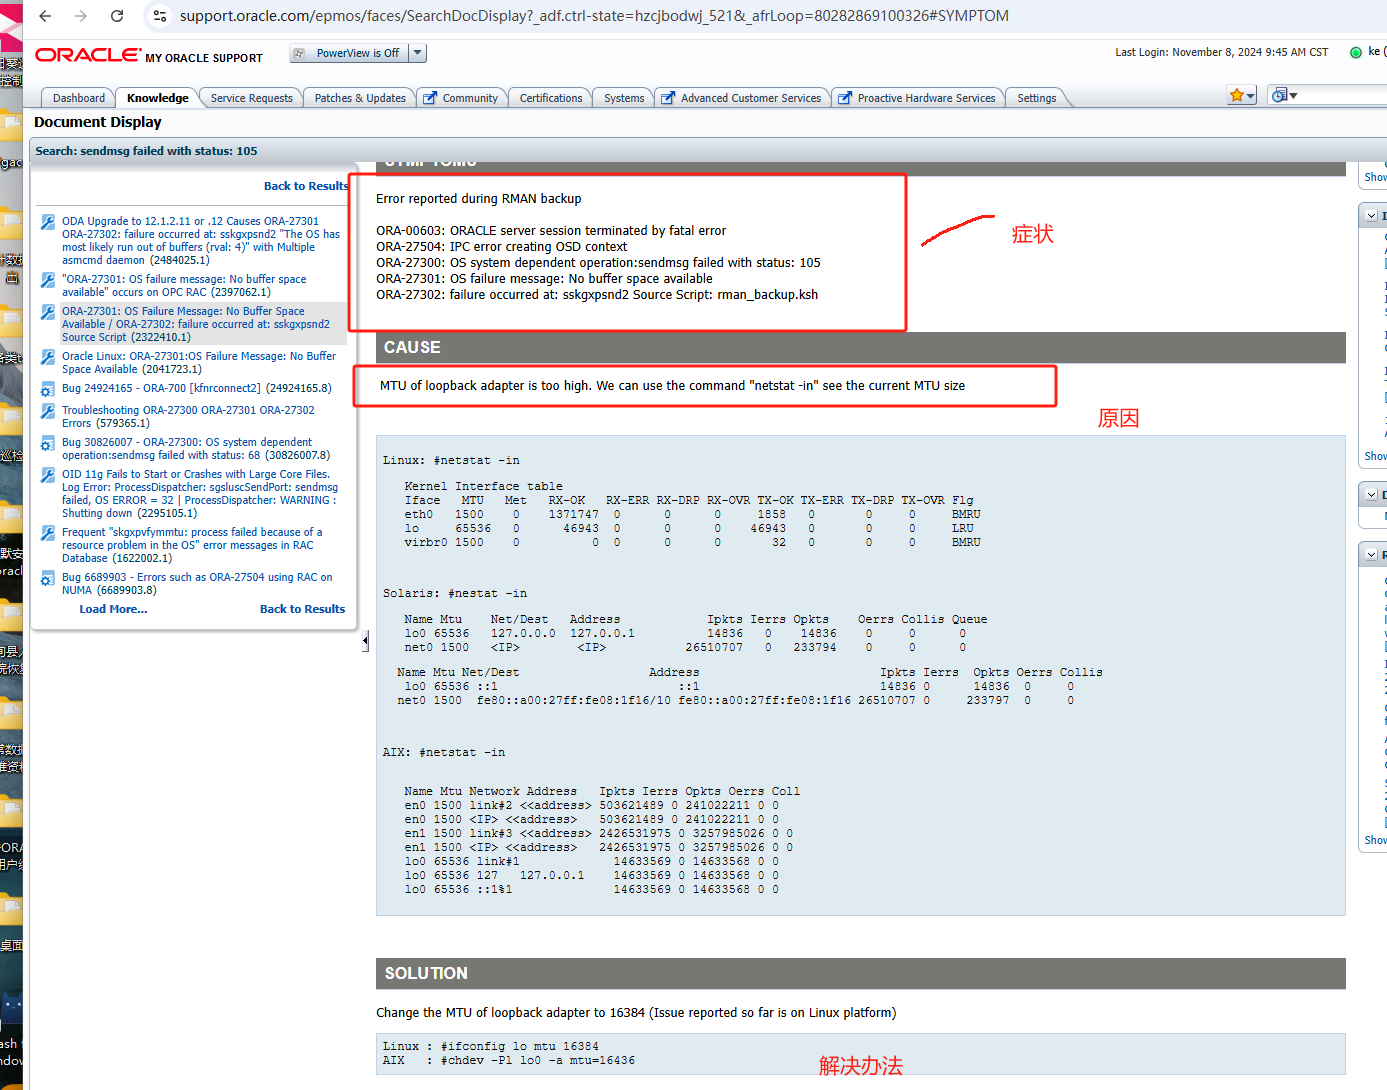Click the external-link icon on the Community tab
Screen dimensions: 1387x1090
coord(430,98)
